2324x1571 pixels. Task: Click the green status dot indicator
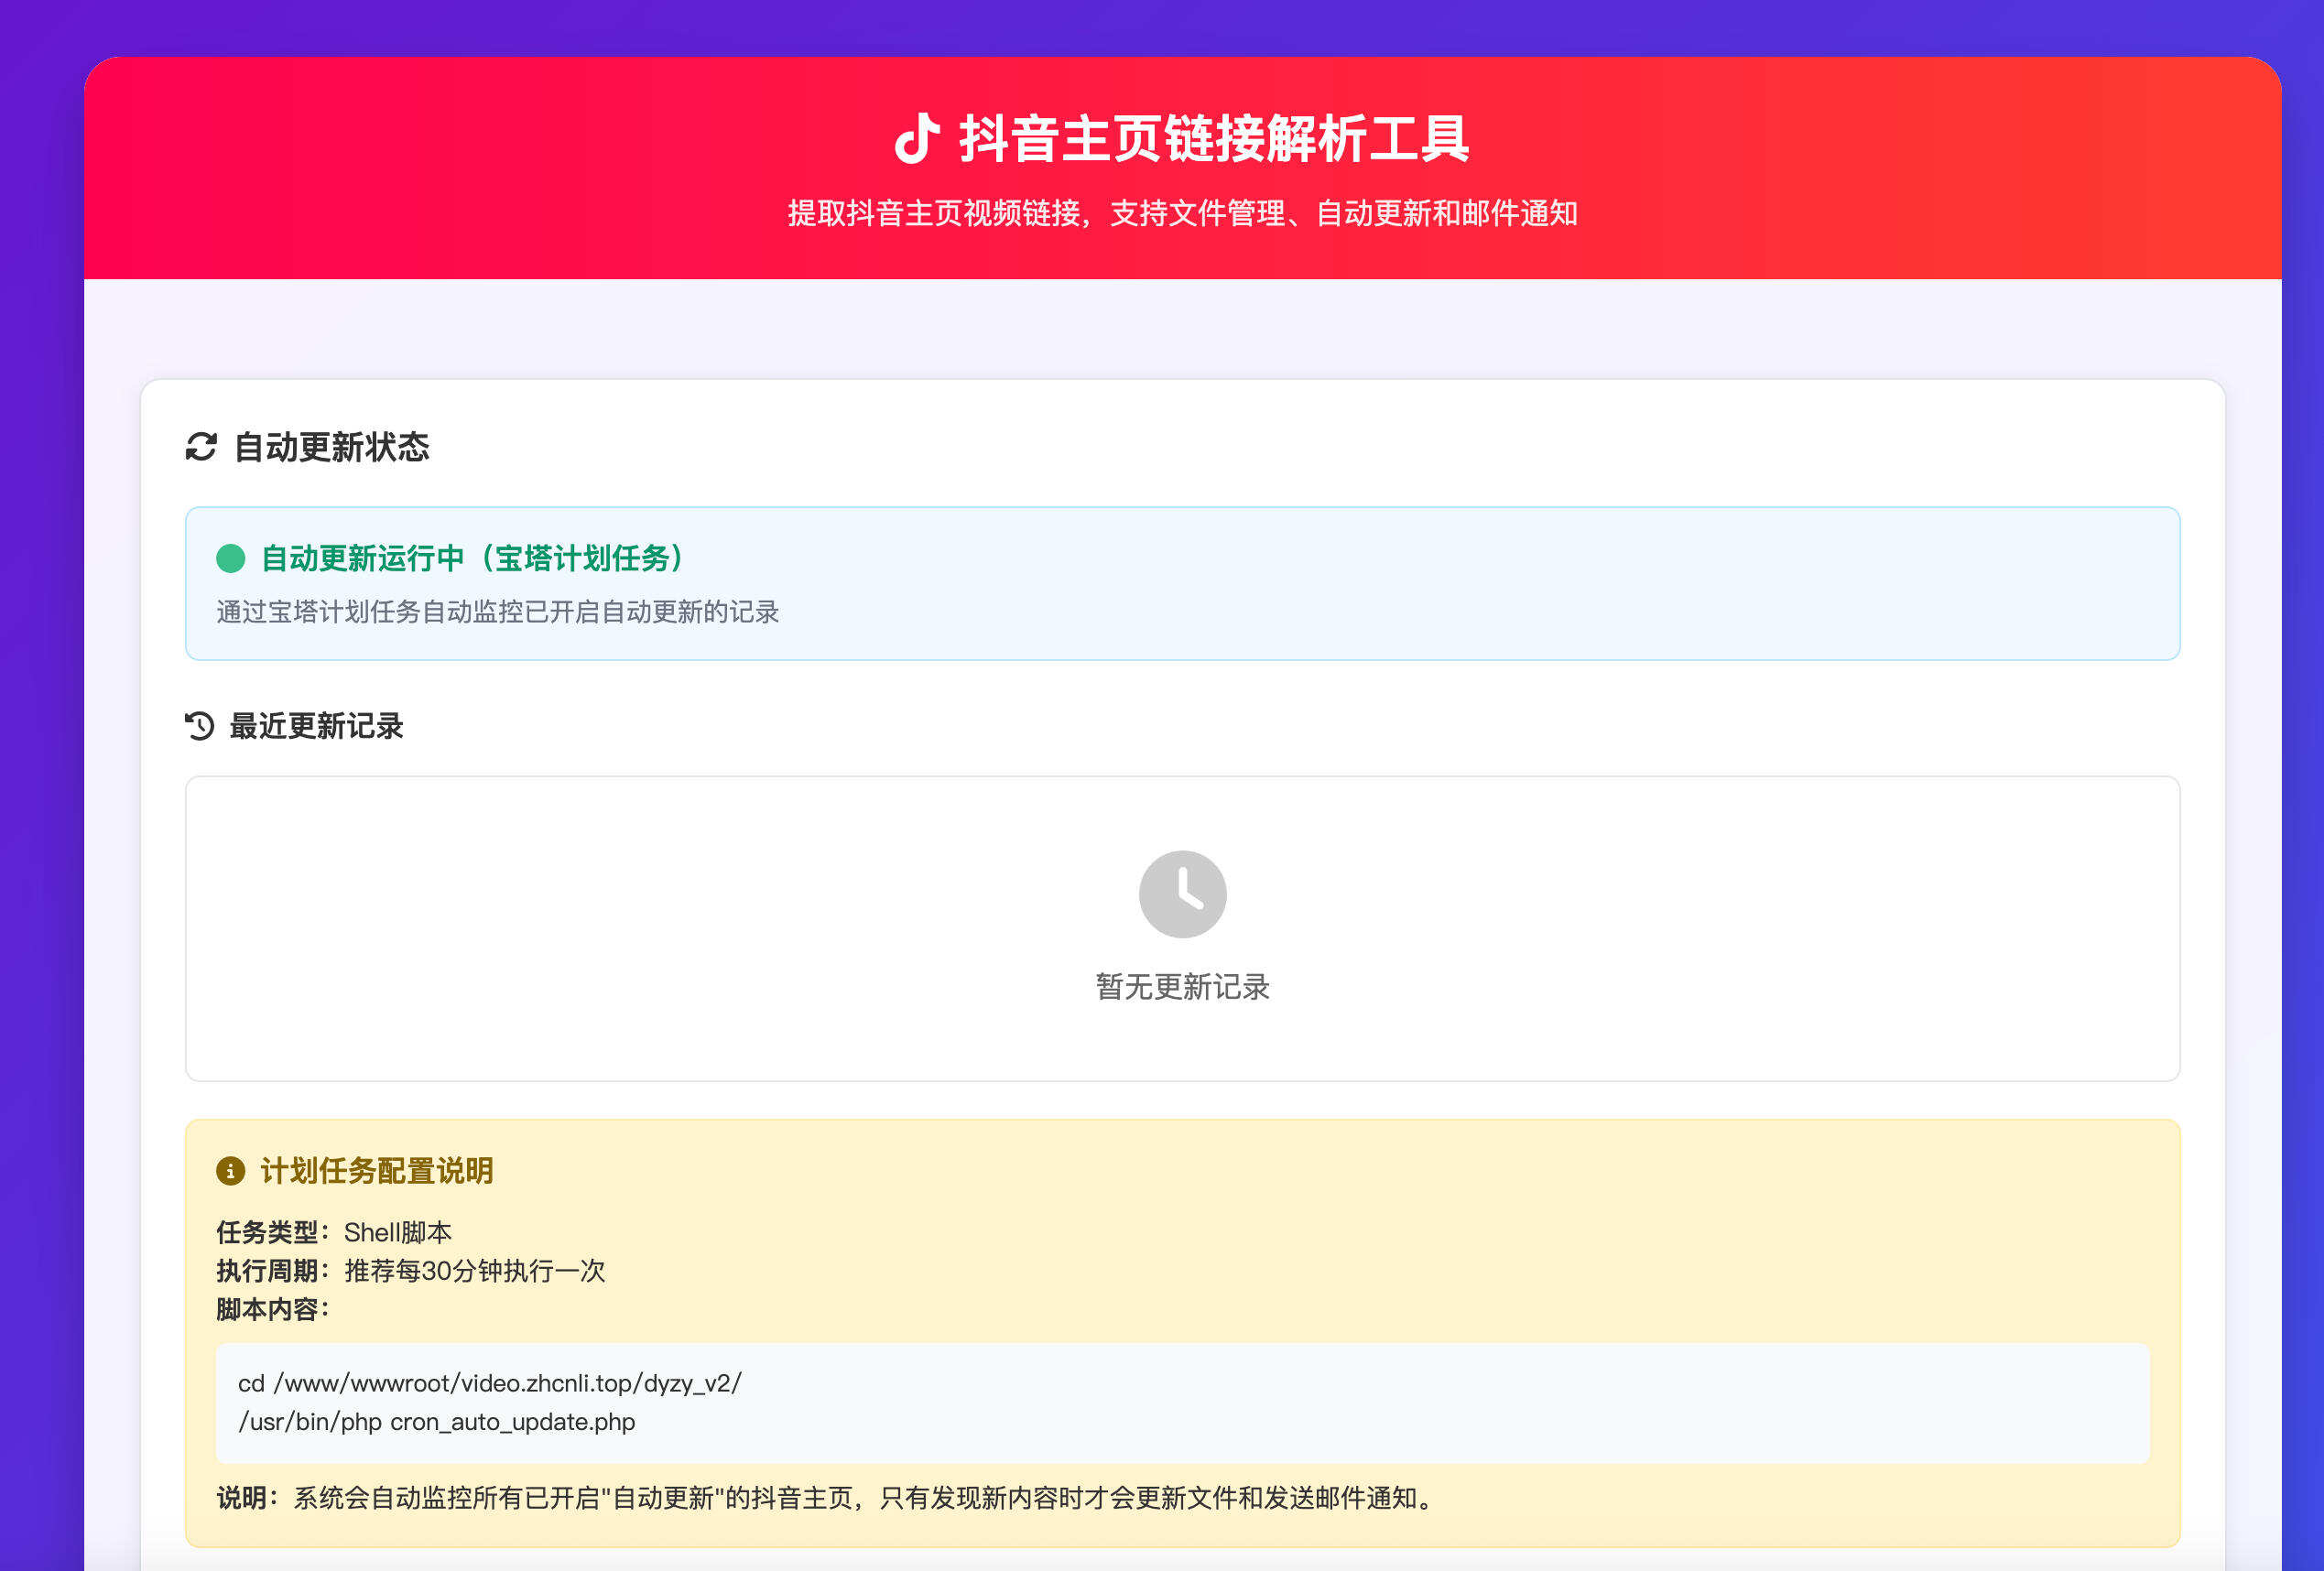tap(232, 560)
